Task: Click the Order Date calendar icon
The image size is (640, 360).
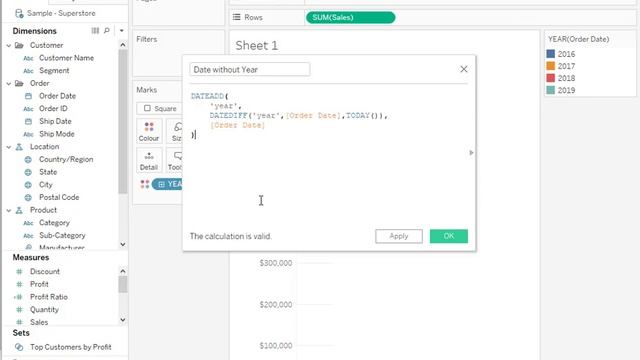Action: pos(28,96)
